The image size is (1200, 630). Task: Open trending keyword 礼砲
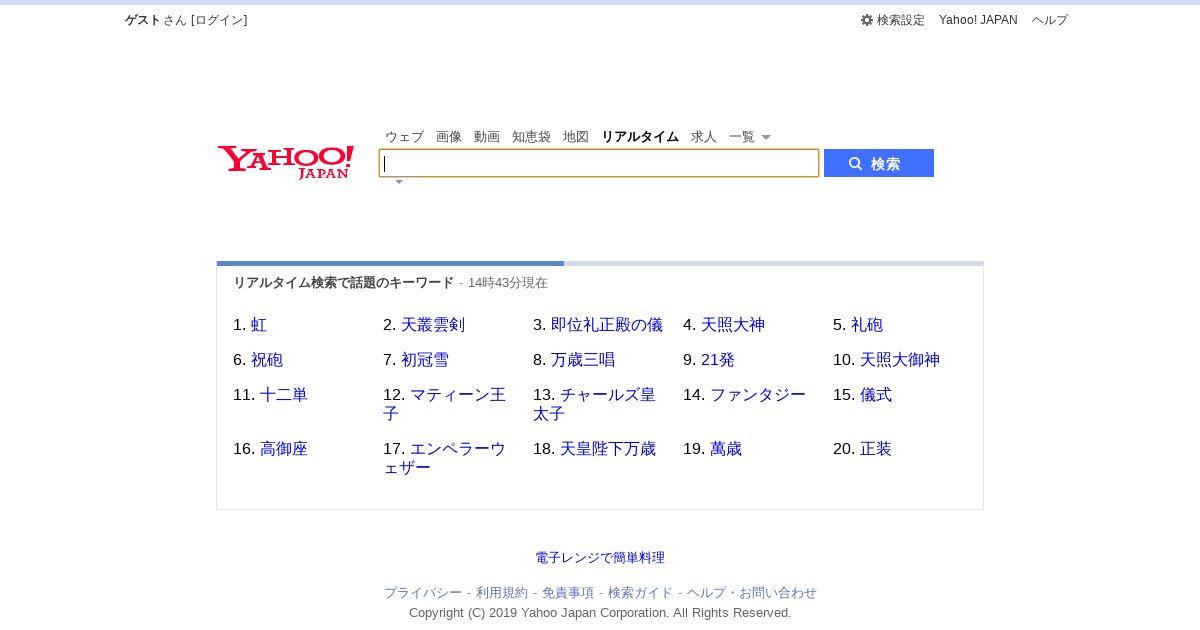tap(867, 325)
